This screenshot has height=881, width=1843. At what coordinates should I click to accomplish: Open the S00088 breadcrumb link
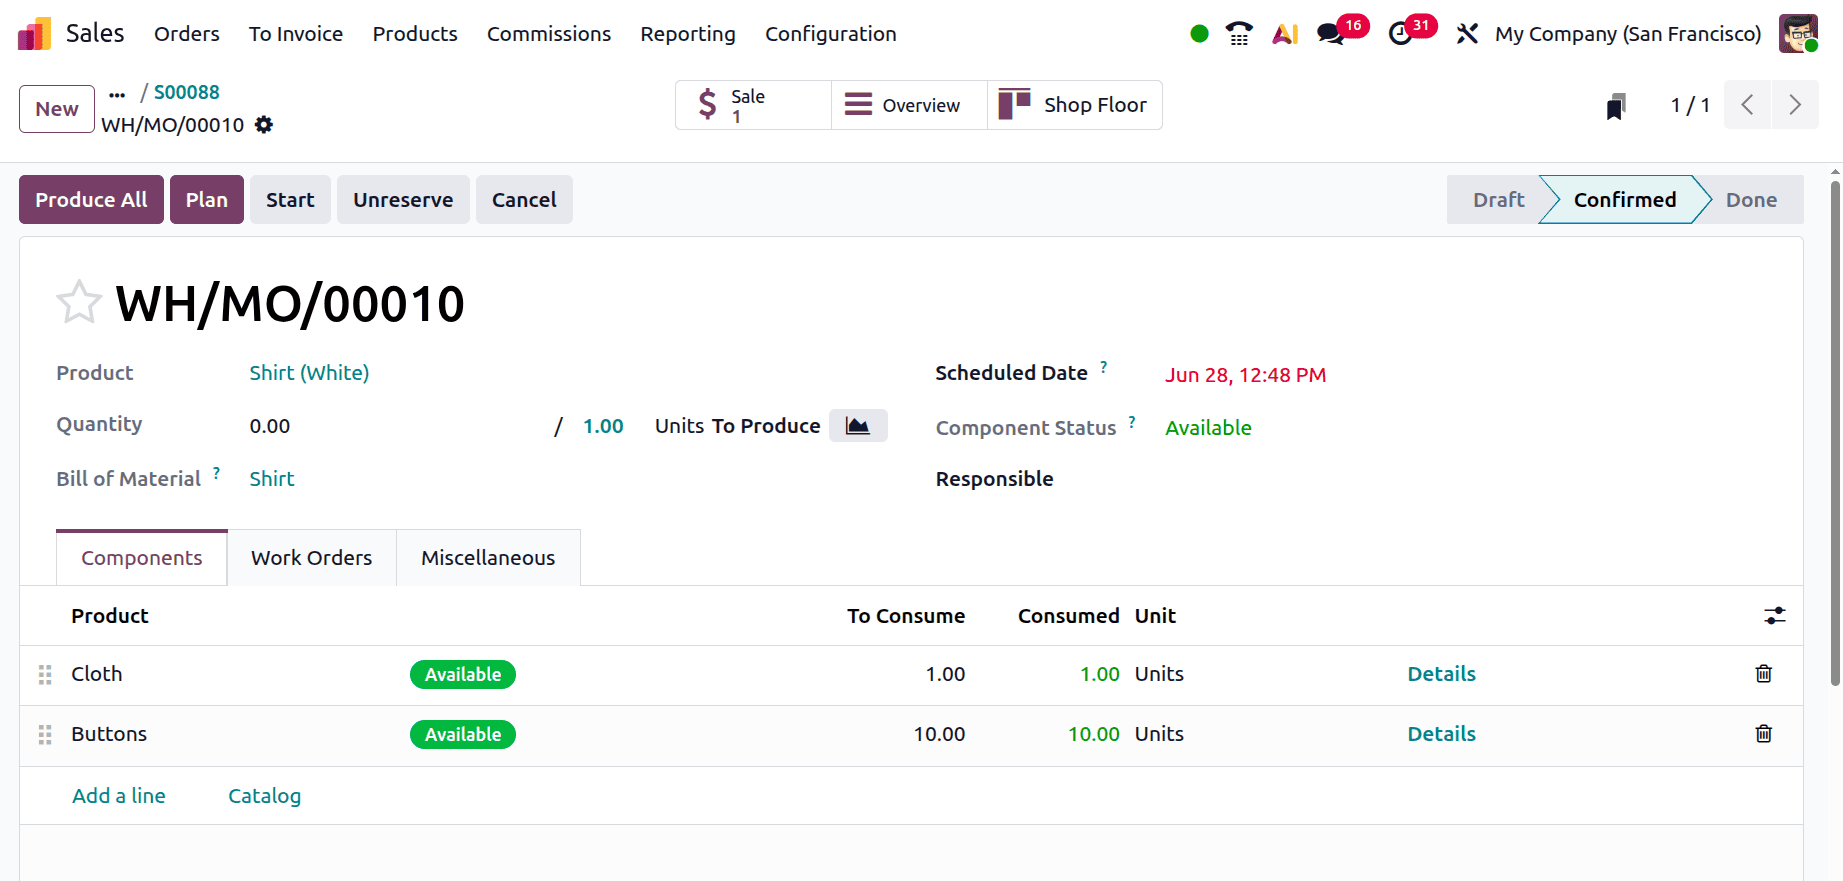click(187, 93)
